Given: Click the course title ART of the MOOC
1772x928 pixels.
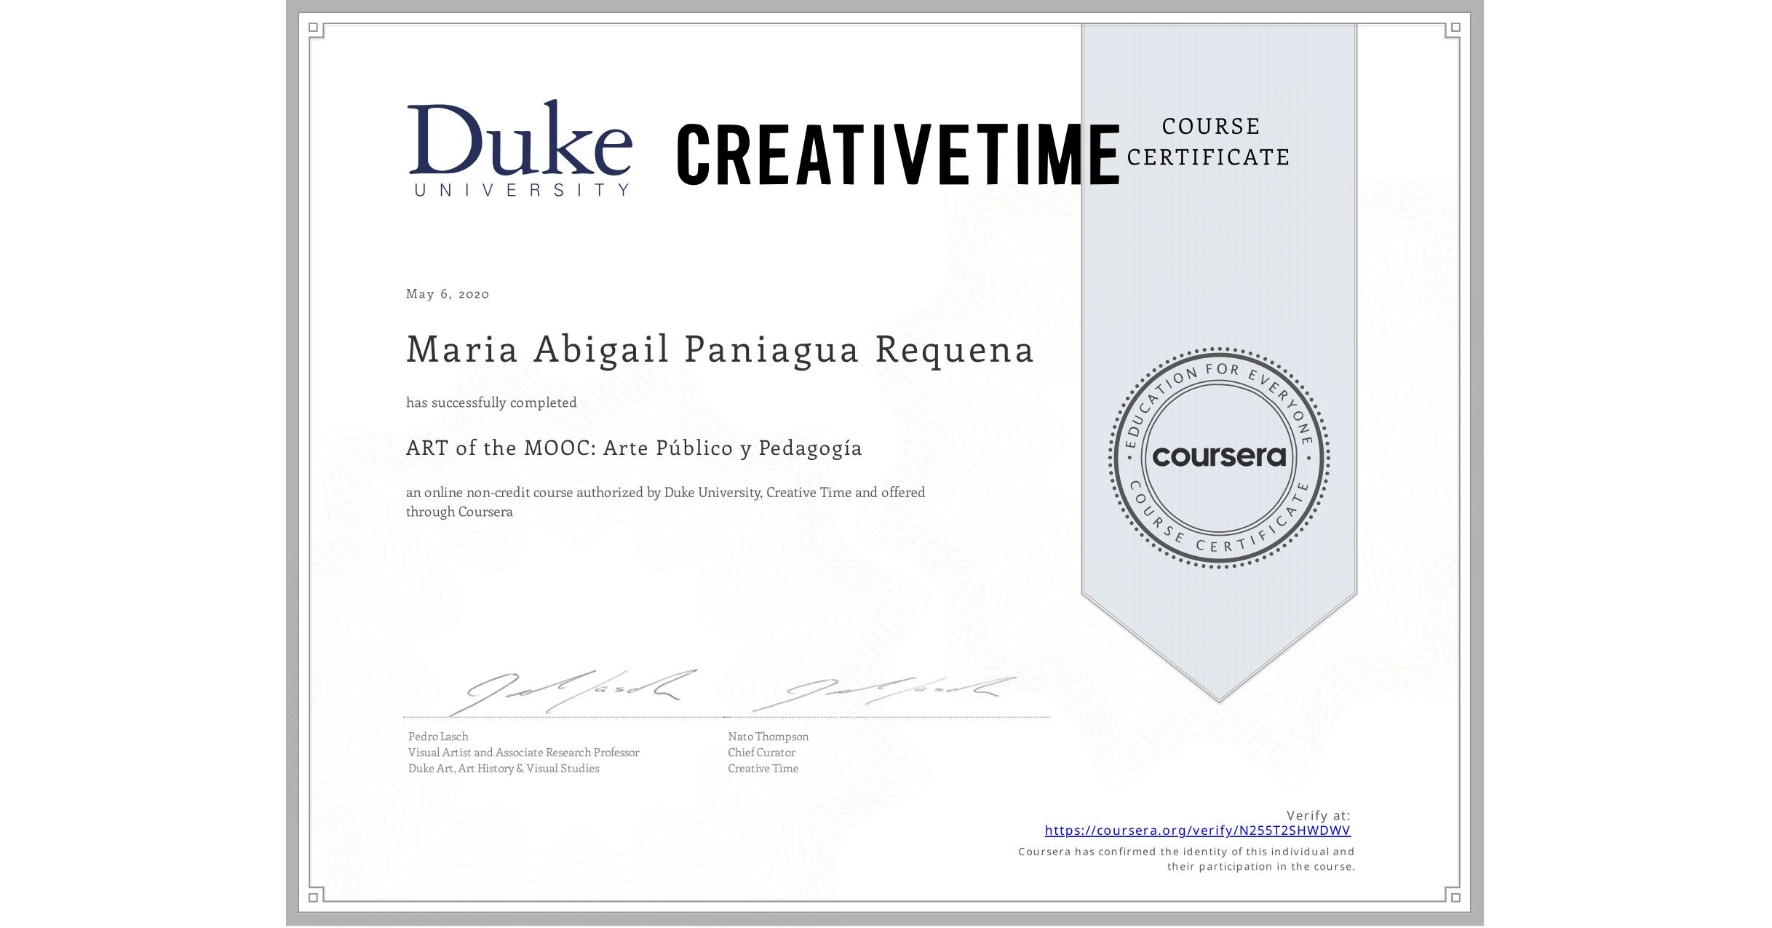Looking at the screenshot, I should pyautogui.click(x=632, y=448).
